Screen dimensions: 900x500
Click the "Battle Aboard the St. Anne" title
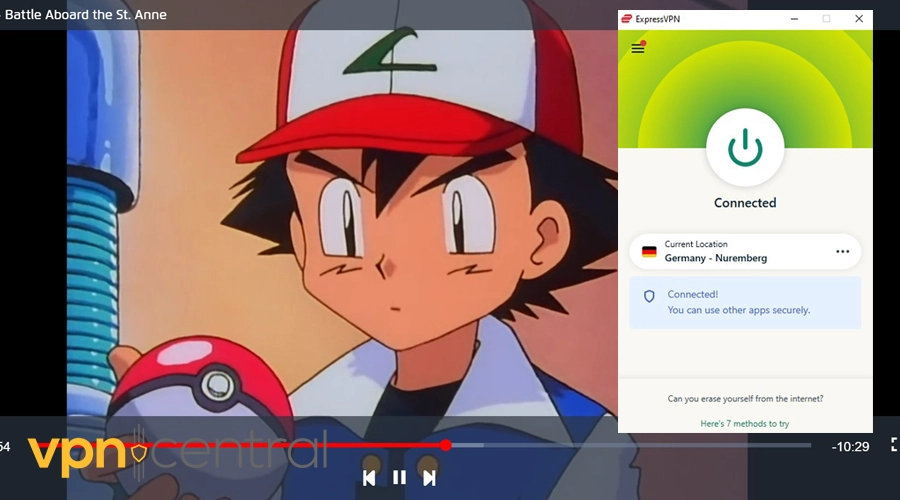(86, 14)
